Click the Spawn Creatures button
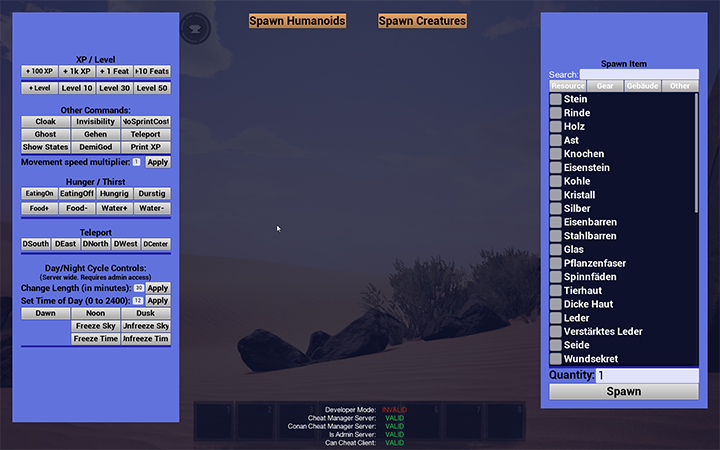The width and height of the screenshot is (720, 450). tap(422, 21)
